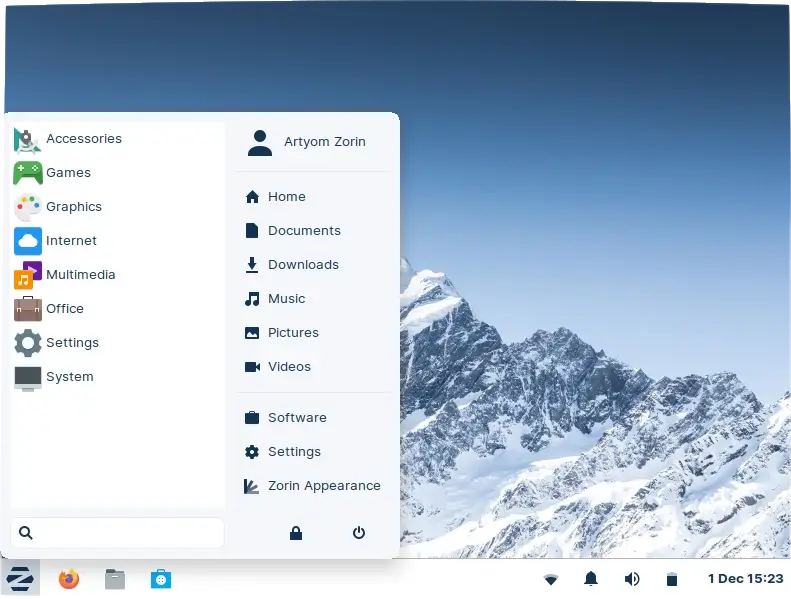
Task: Open the Pictures folder
Action: (x=314, y=333)
